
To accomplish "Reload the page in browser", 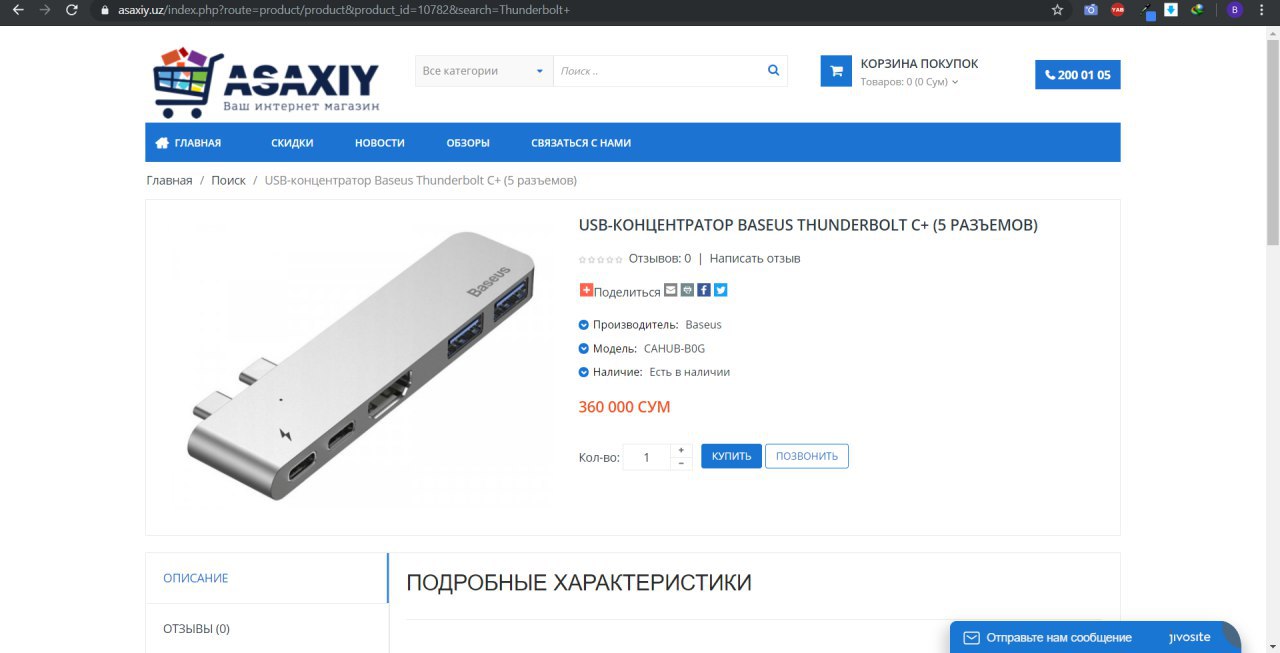I will (71, 10).
